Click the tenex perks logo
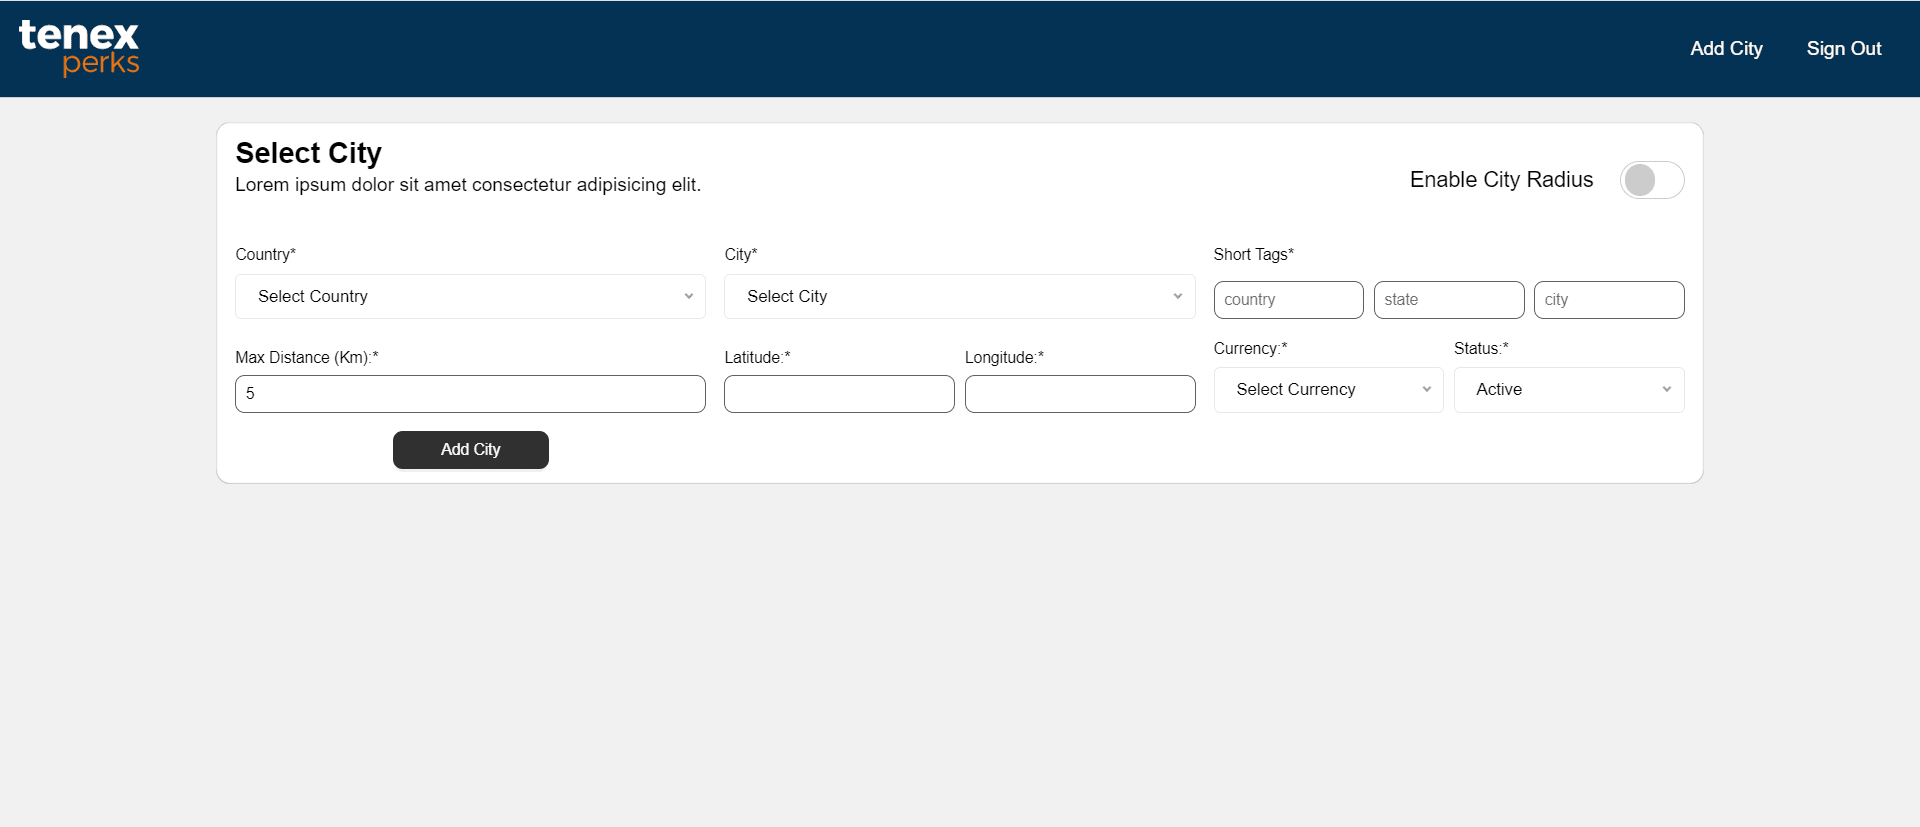1920x827 pixels. click(x=79, y=48)
